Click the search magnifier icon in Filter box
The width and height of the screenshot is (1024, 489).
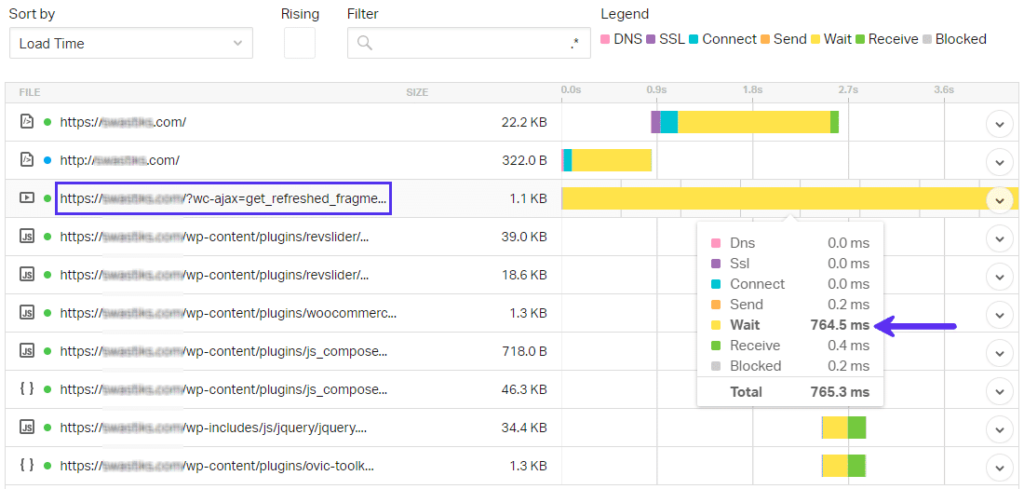coord(365,43)
